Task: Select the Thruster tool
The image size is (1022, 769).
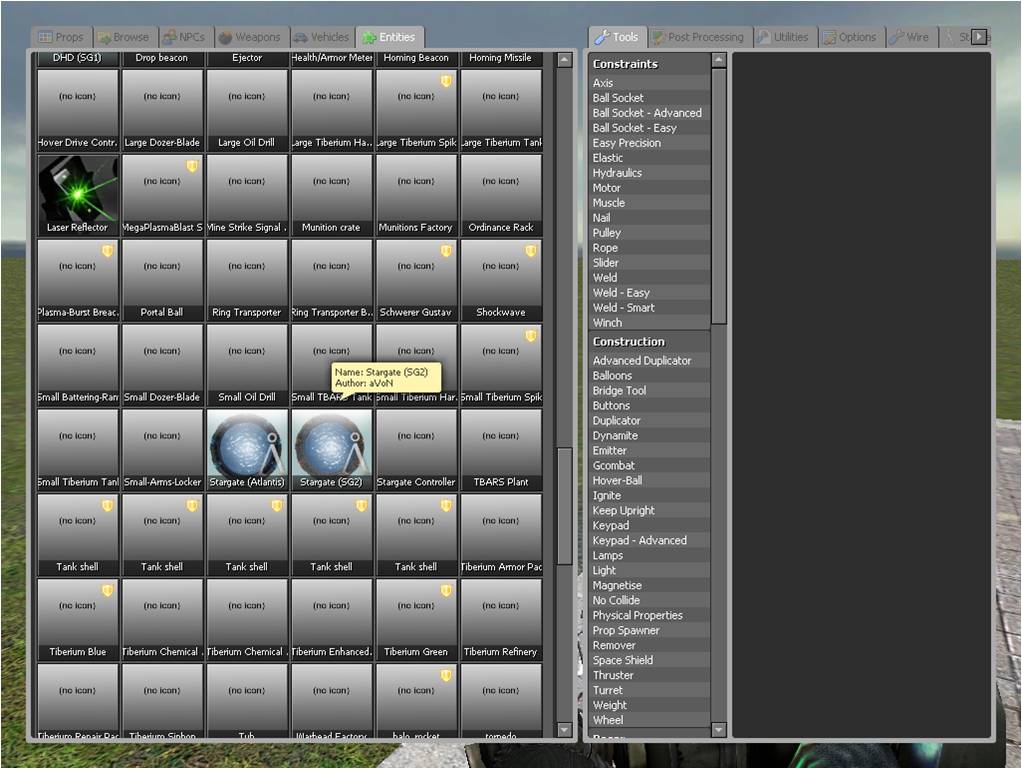Action: [x=649, y=675]
